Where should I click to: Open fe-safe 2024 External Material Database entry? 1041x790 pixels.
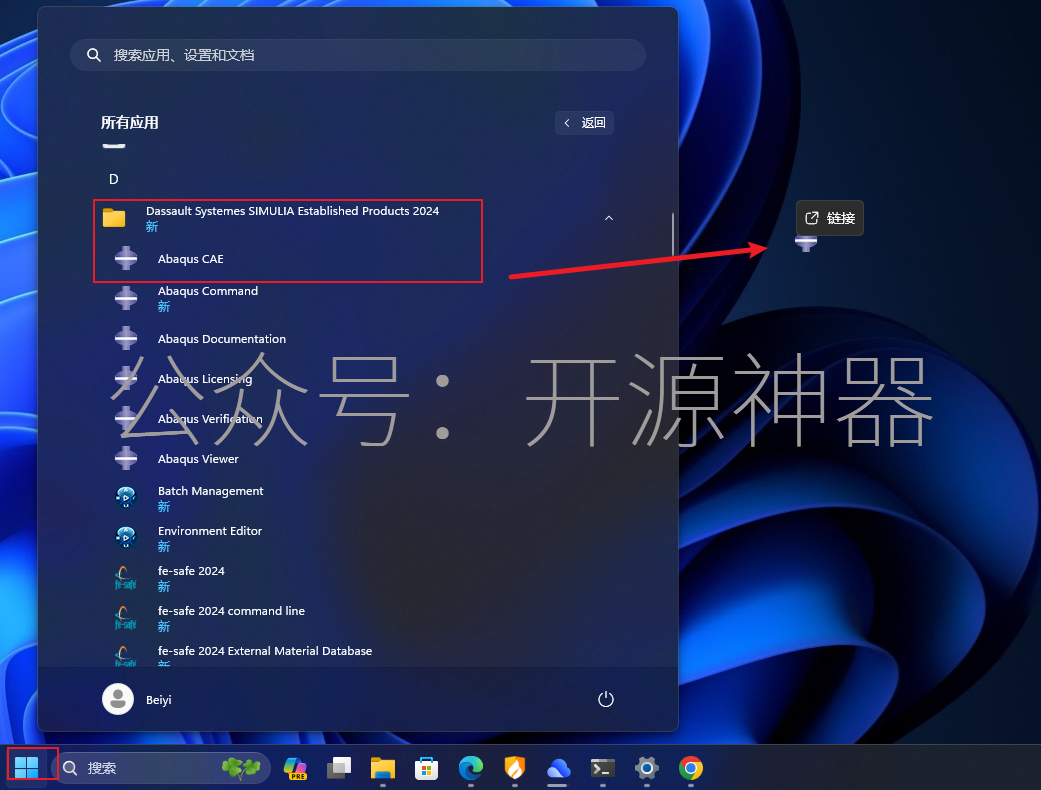[x=359, y=653]
